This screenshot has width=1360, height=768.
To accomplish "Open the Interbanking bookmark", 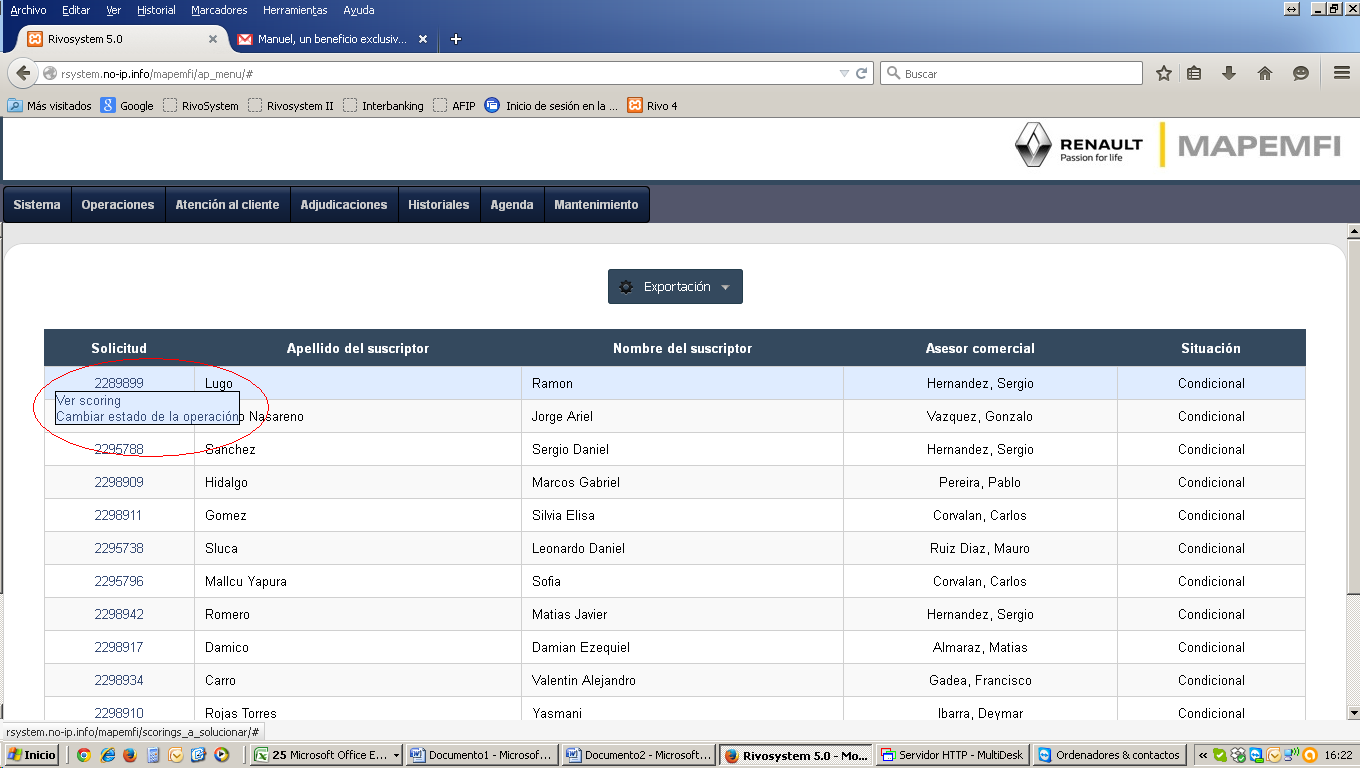I will 383,106.
